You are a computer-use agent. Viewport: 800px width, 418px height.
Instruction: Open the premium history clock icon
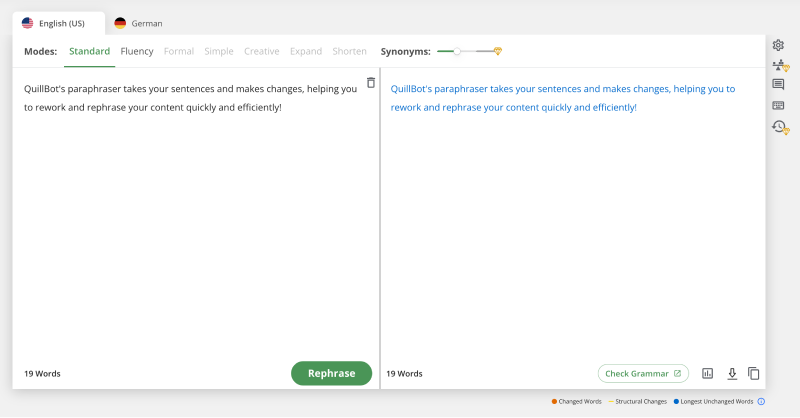click(x=779, y=127)
